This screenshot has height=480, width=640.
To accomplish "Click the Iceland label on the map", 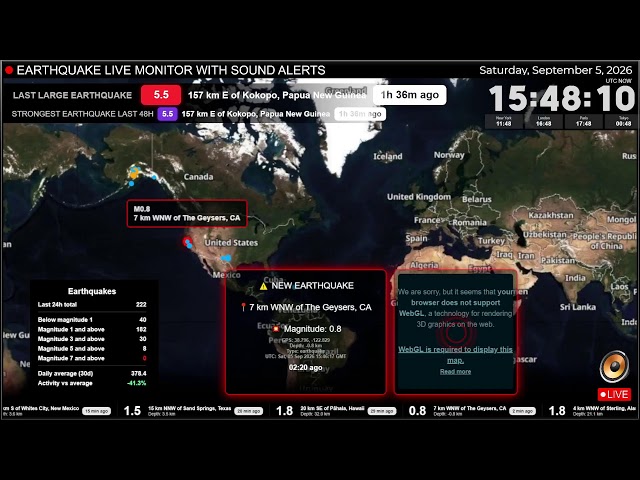I will tap(388, 156).
